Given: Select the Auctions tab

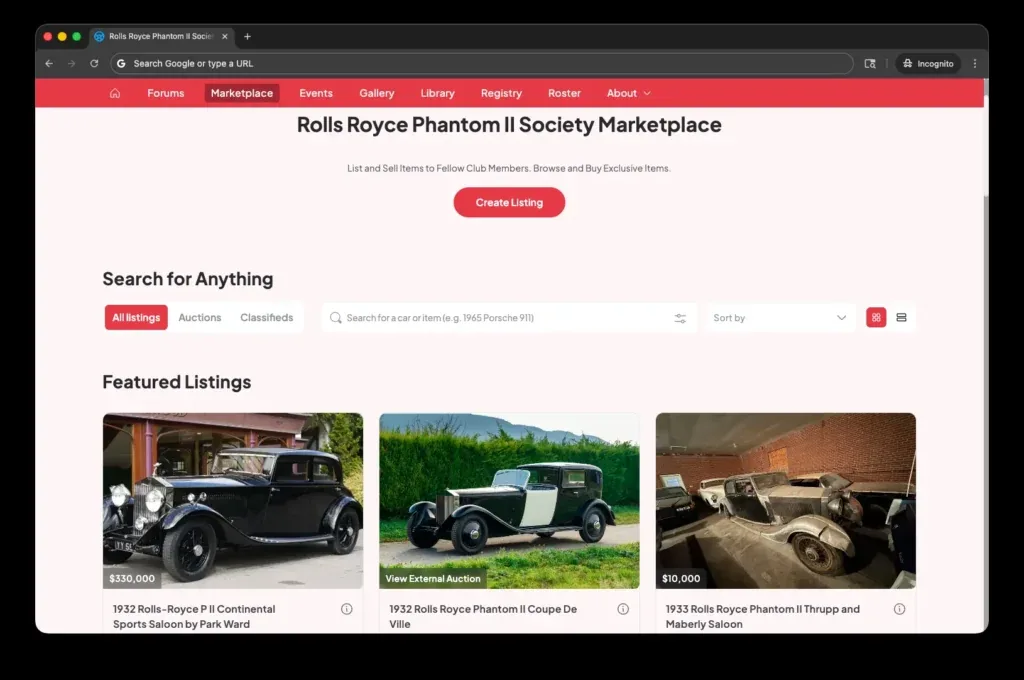Looking at the screenshot, I should [200, 317].
